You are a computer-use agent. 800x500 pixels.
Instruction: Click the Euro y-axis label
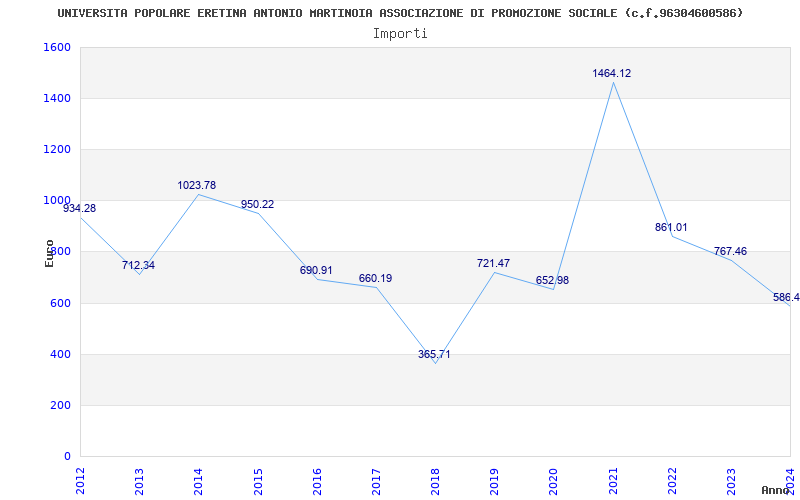[x=49, y=253]
